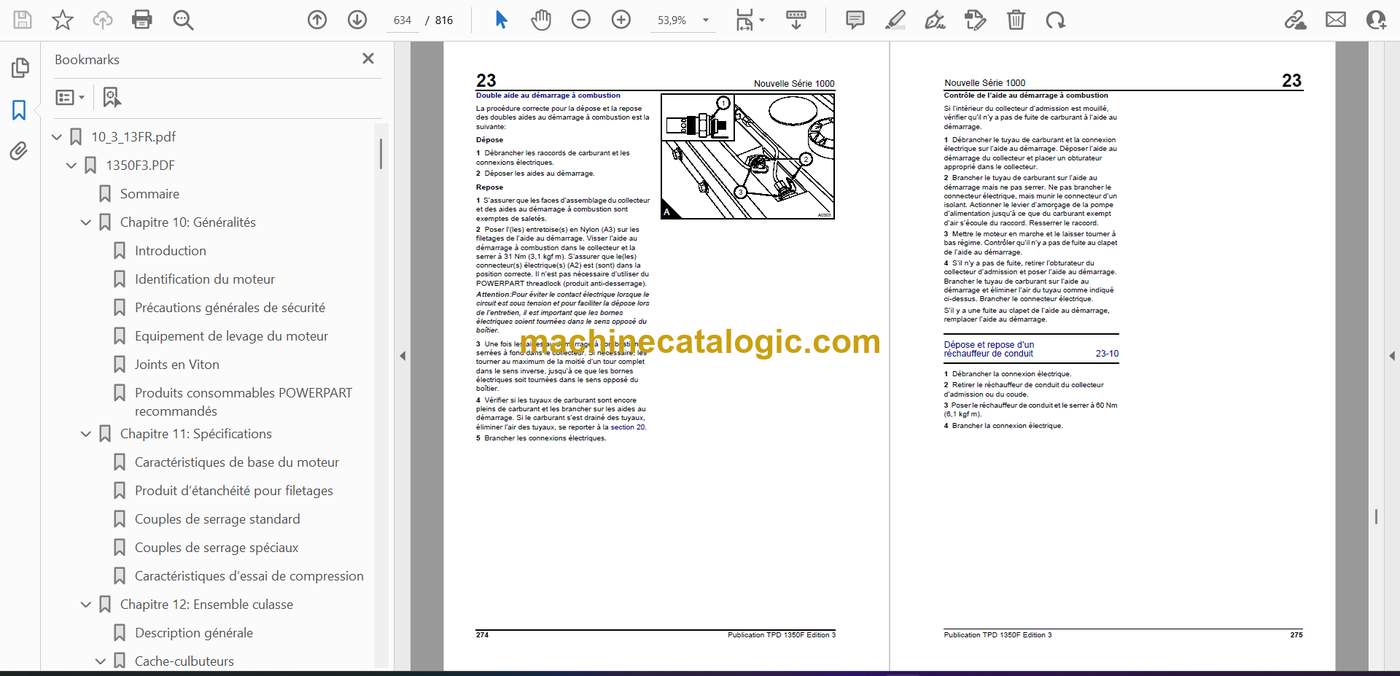This screenshot has height=676, width=1400.
Task: Collapse the Chapitre 10: Généralités bookmark
Action: pos(86,222)
